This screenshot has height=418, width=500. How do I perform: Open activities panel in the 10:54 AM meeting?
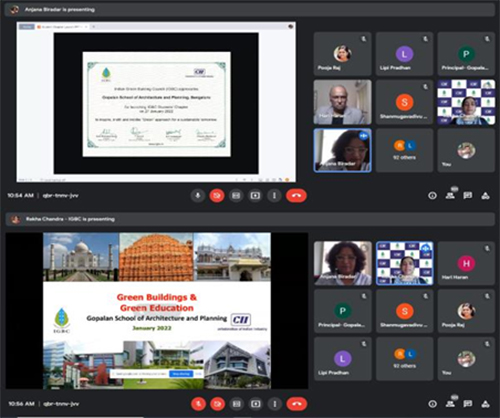coord(485,196)
